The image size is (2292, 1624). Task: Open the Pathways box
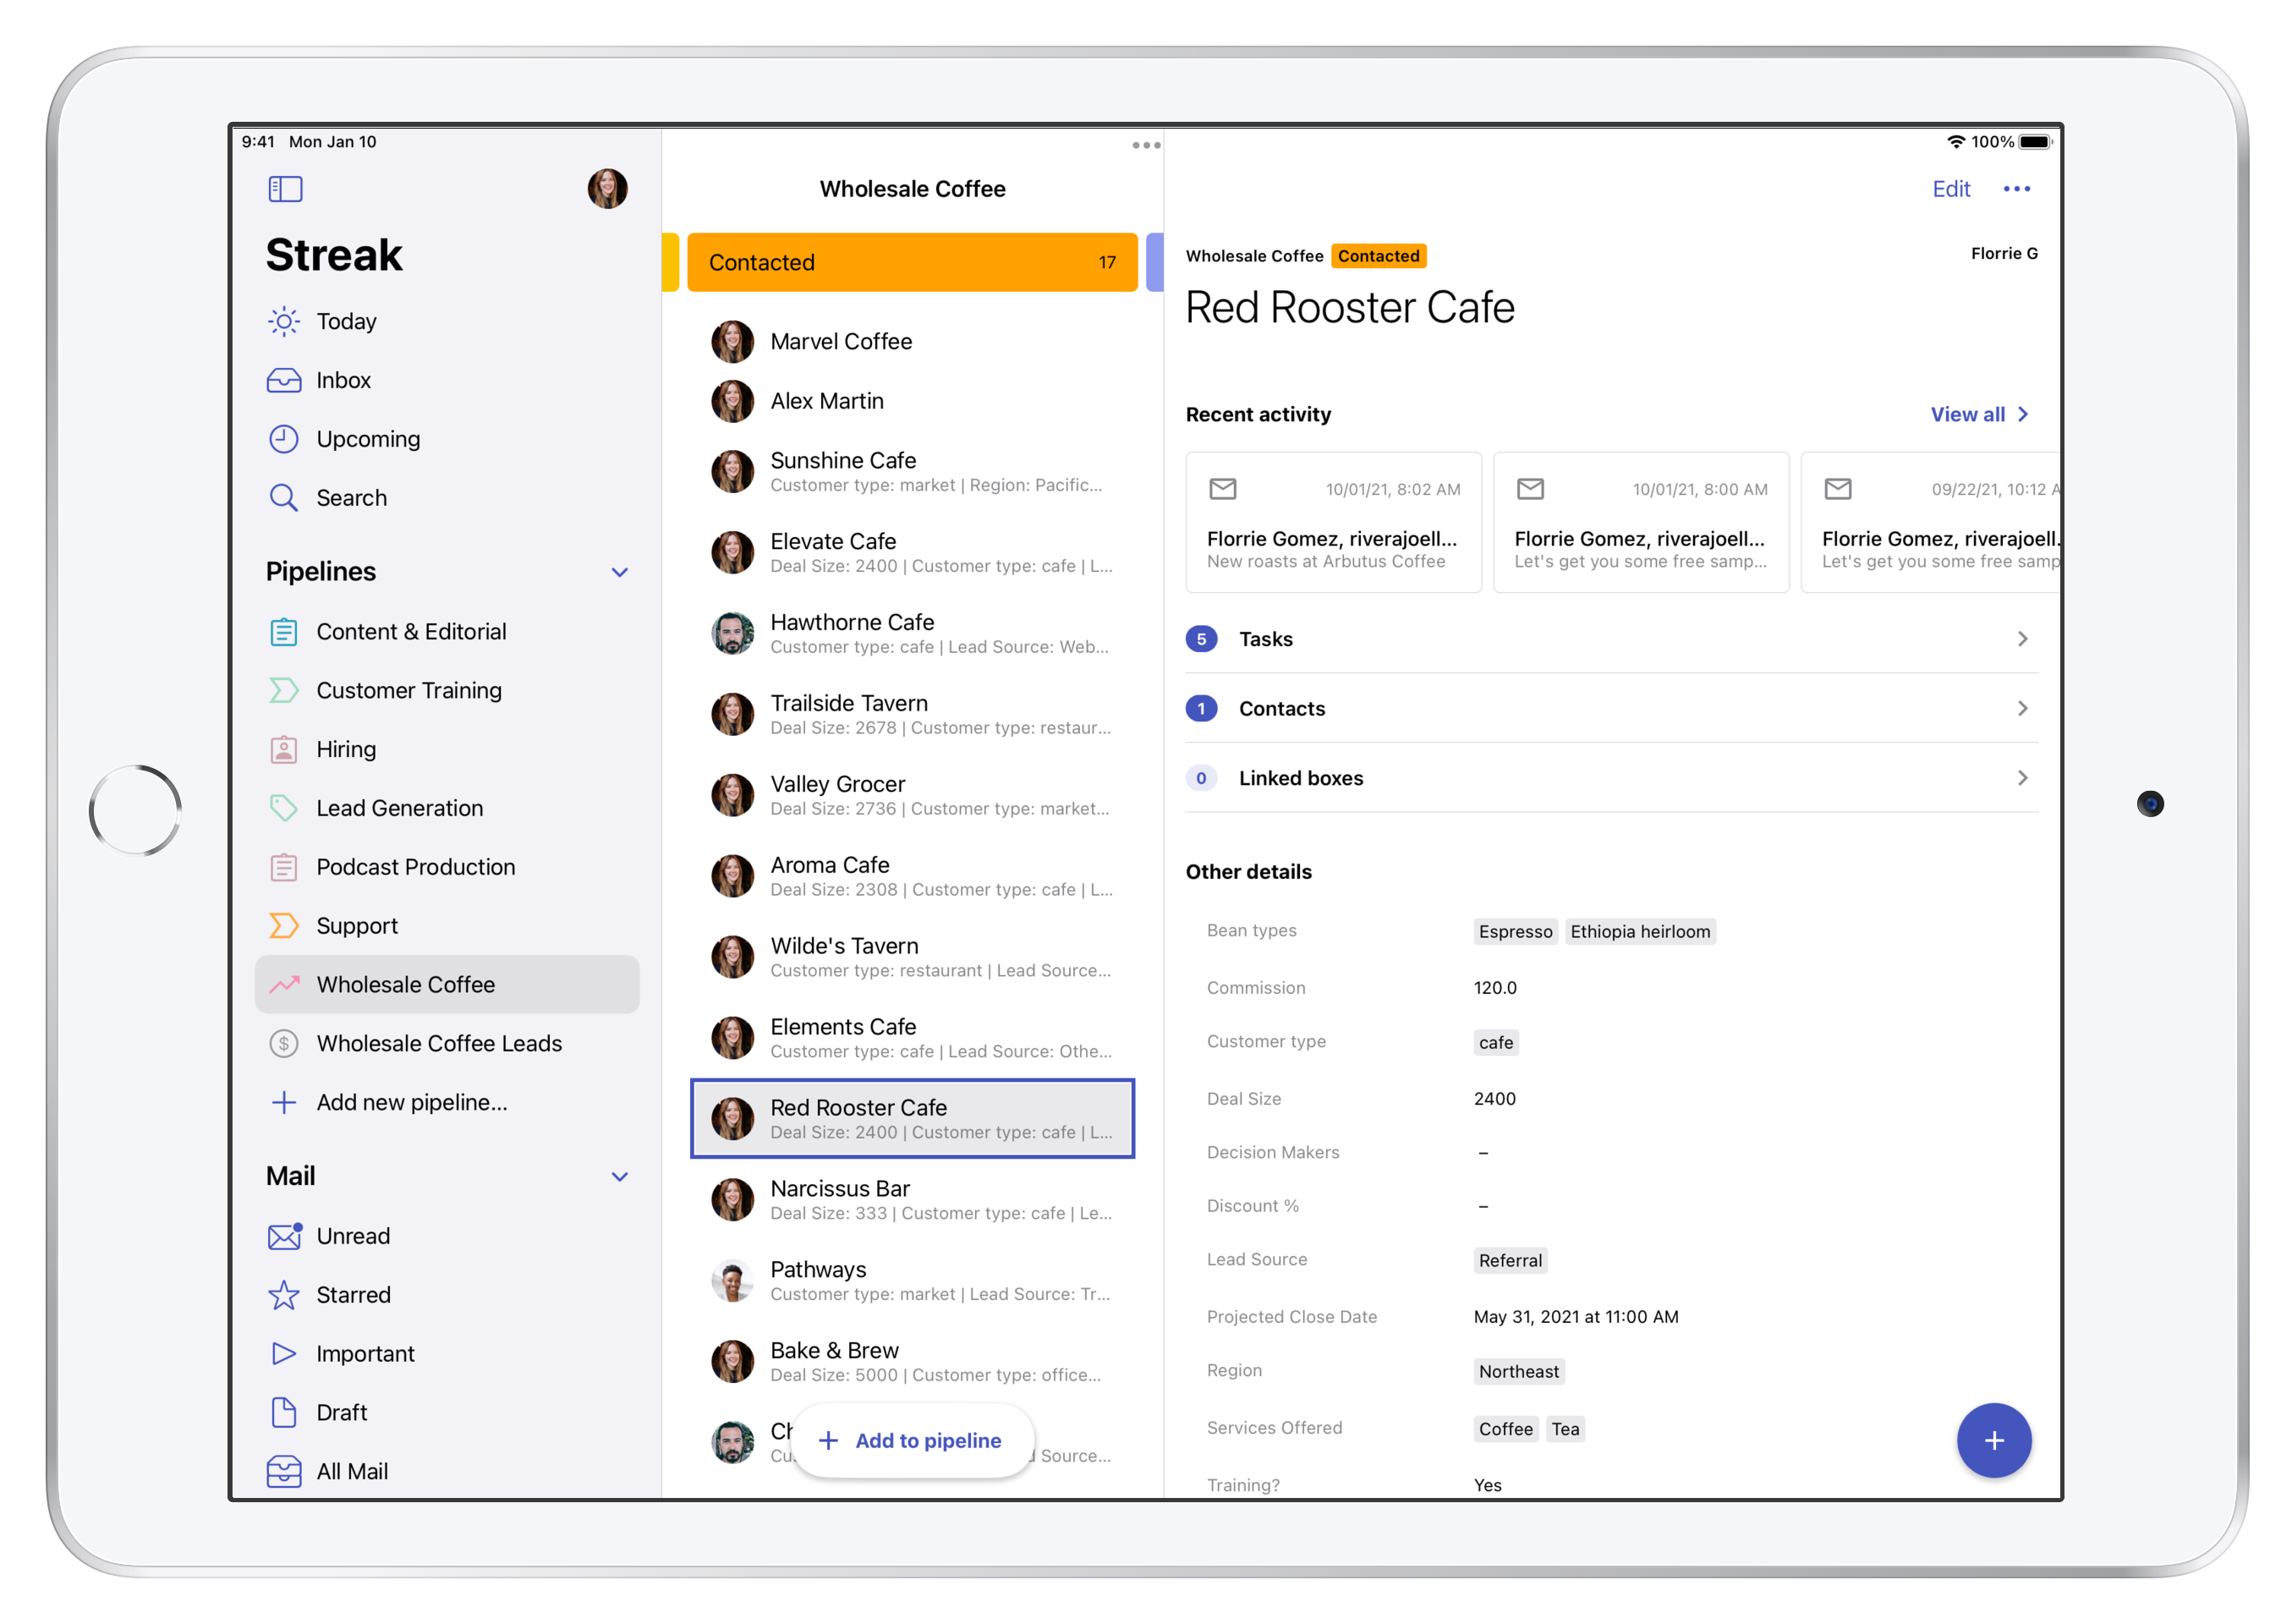tap(912, 1281)
